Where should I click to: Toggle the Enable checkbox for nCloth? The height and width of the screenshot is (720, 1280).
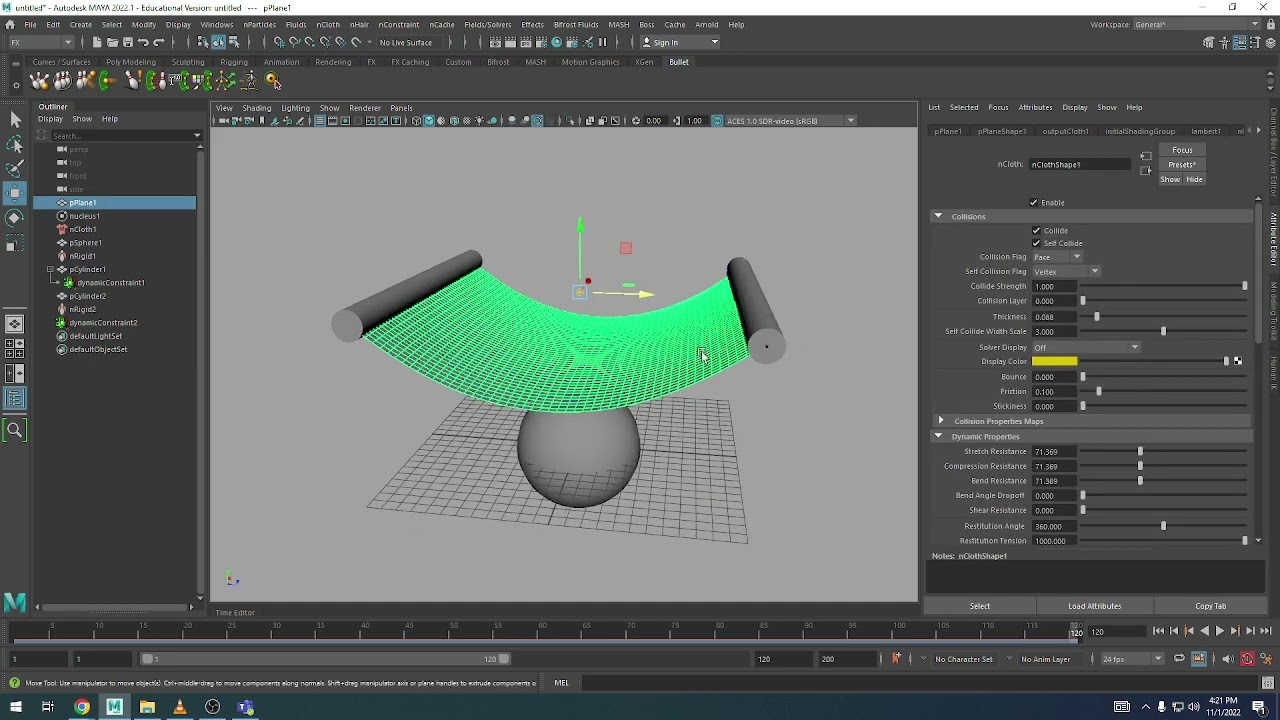1034,202
